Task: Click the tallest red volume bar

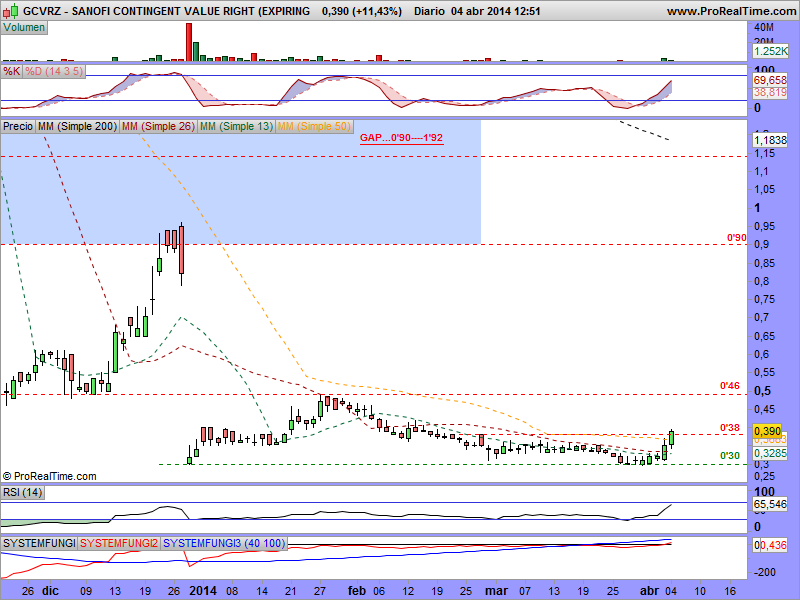Action: tap(189, 42)
